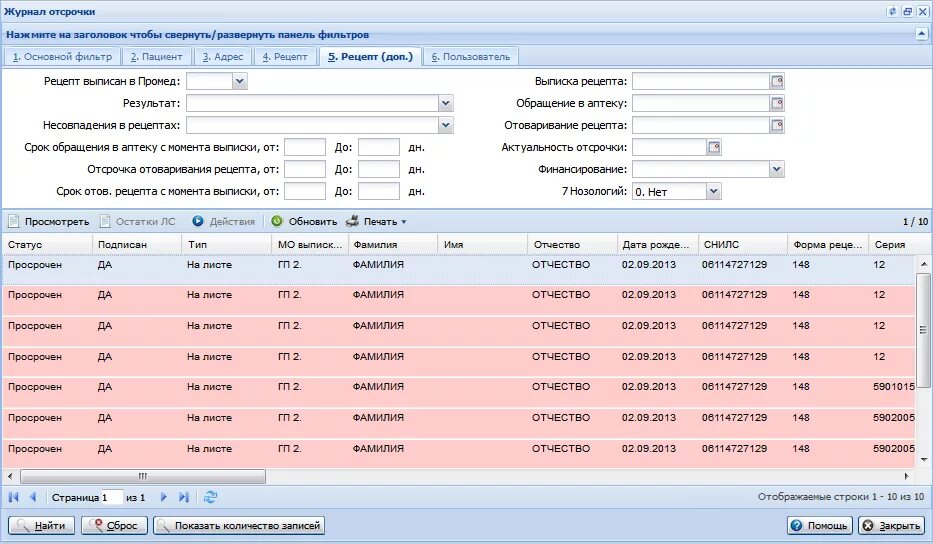Switch to the Пользователь tab

[x=471, y=57]
